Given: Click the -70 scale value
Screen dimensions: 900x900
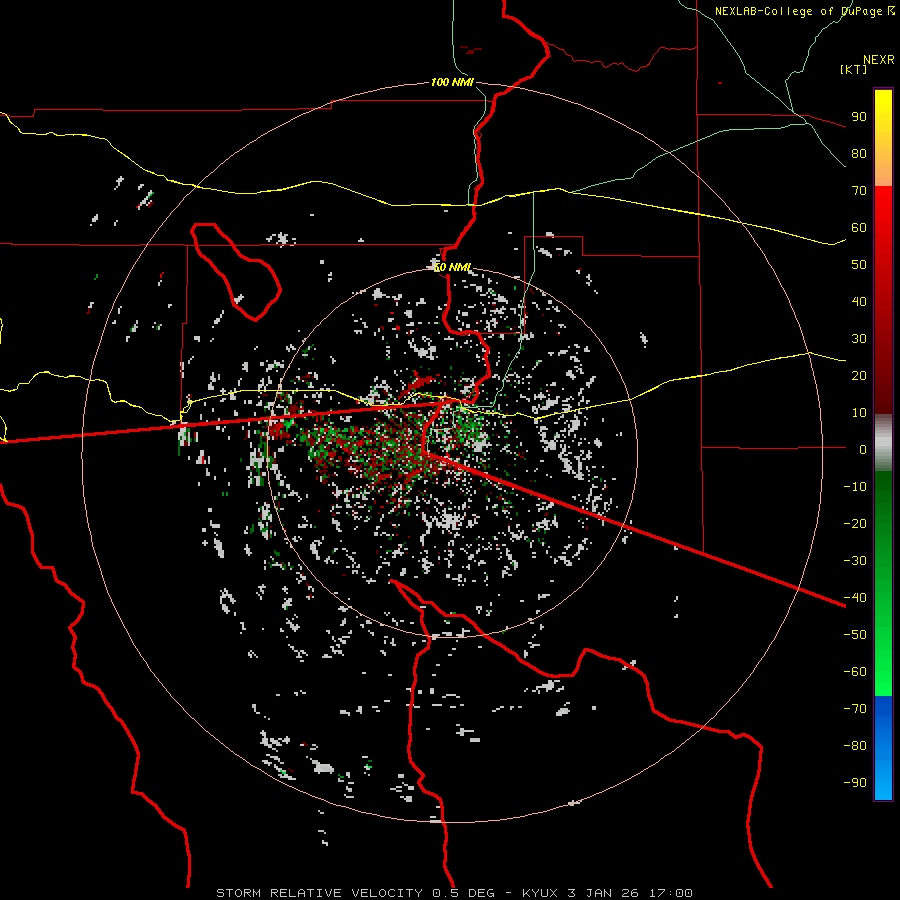Looking at the screenshot, I should click(x=855, y=709).
